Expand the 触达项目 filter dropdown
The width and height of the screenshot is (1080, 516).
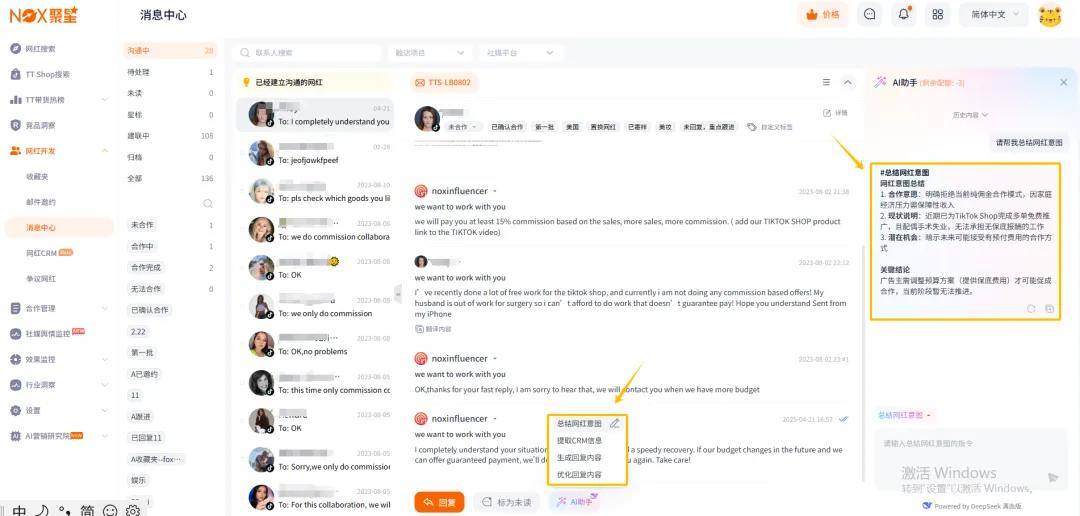point(430,52)
